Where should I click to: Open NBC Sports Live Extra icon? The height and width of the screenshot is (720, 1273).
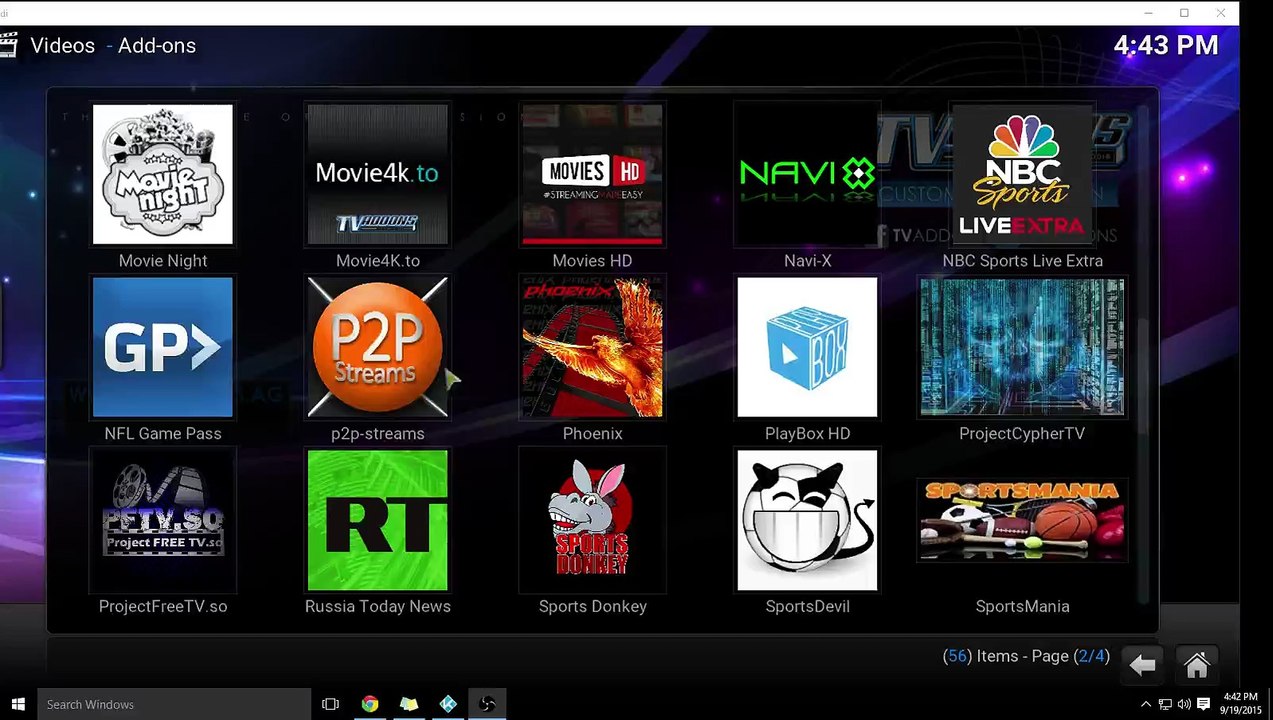tap(1022, 174)
